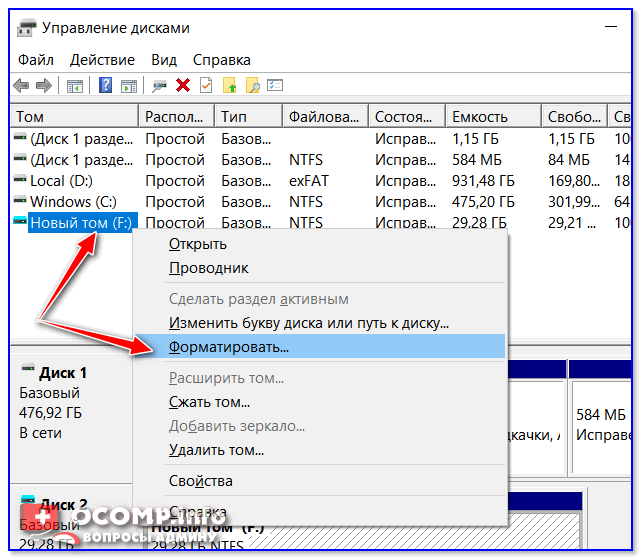
Task: Select the Windows (C:) volume row
Action: click(321, 202)
